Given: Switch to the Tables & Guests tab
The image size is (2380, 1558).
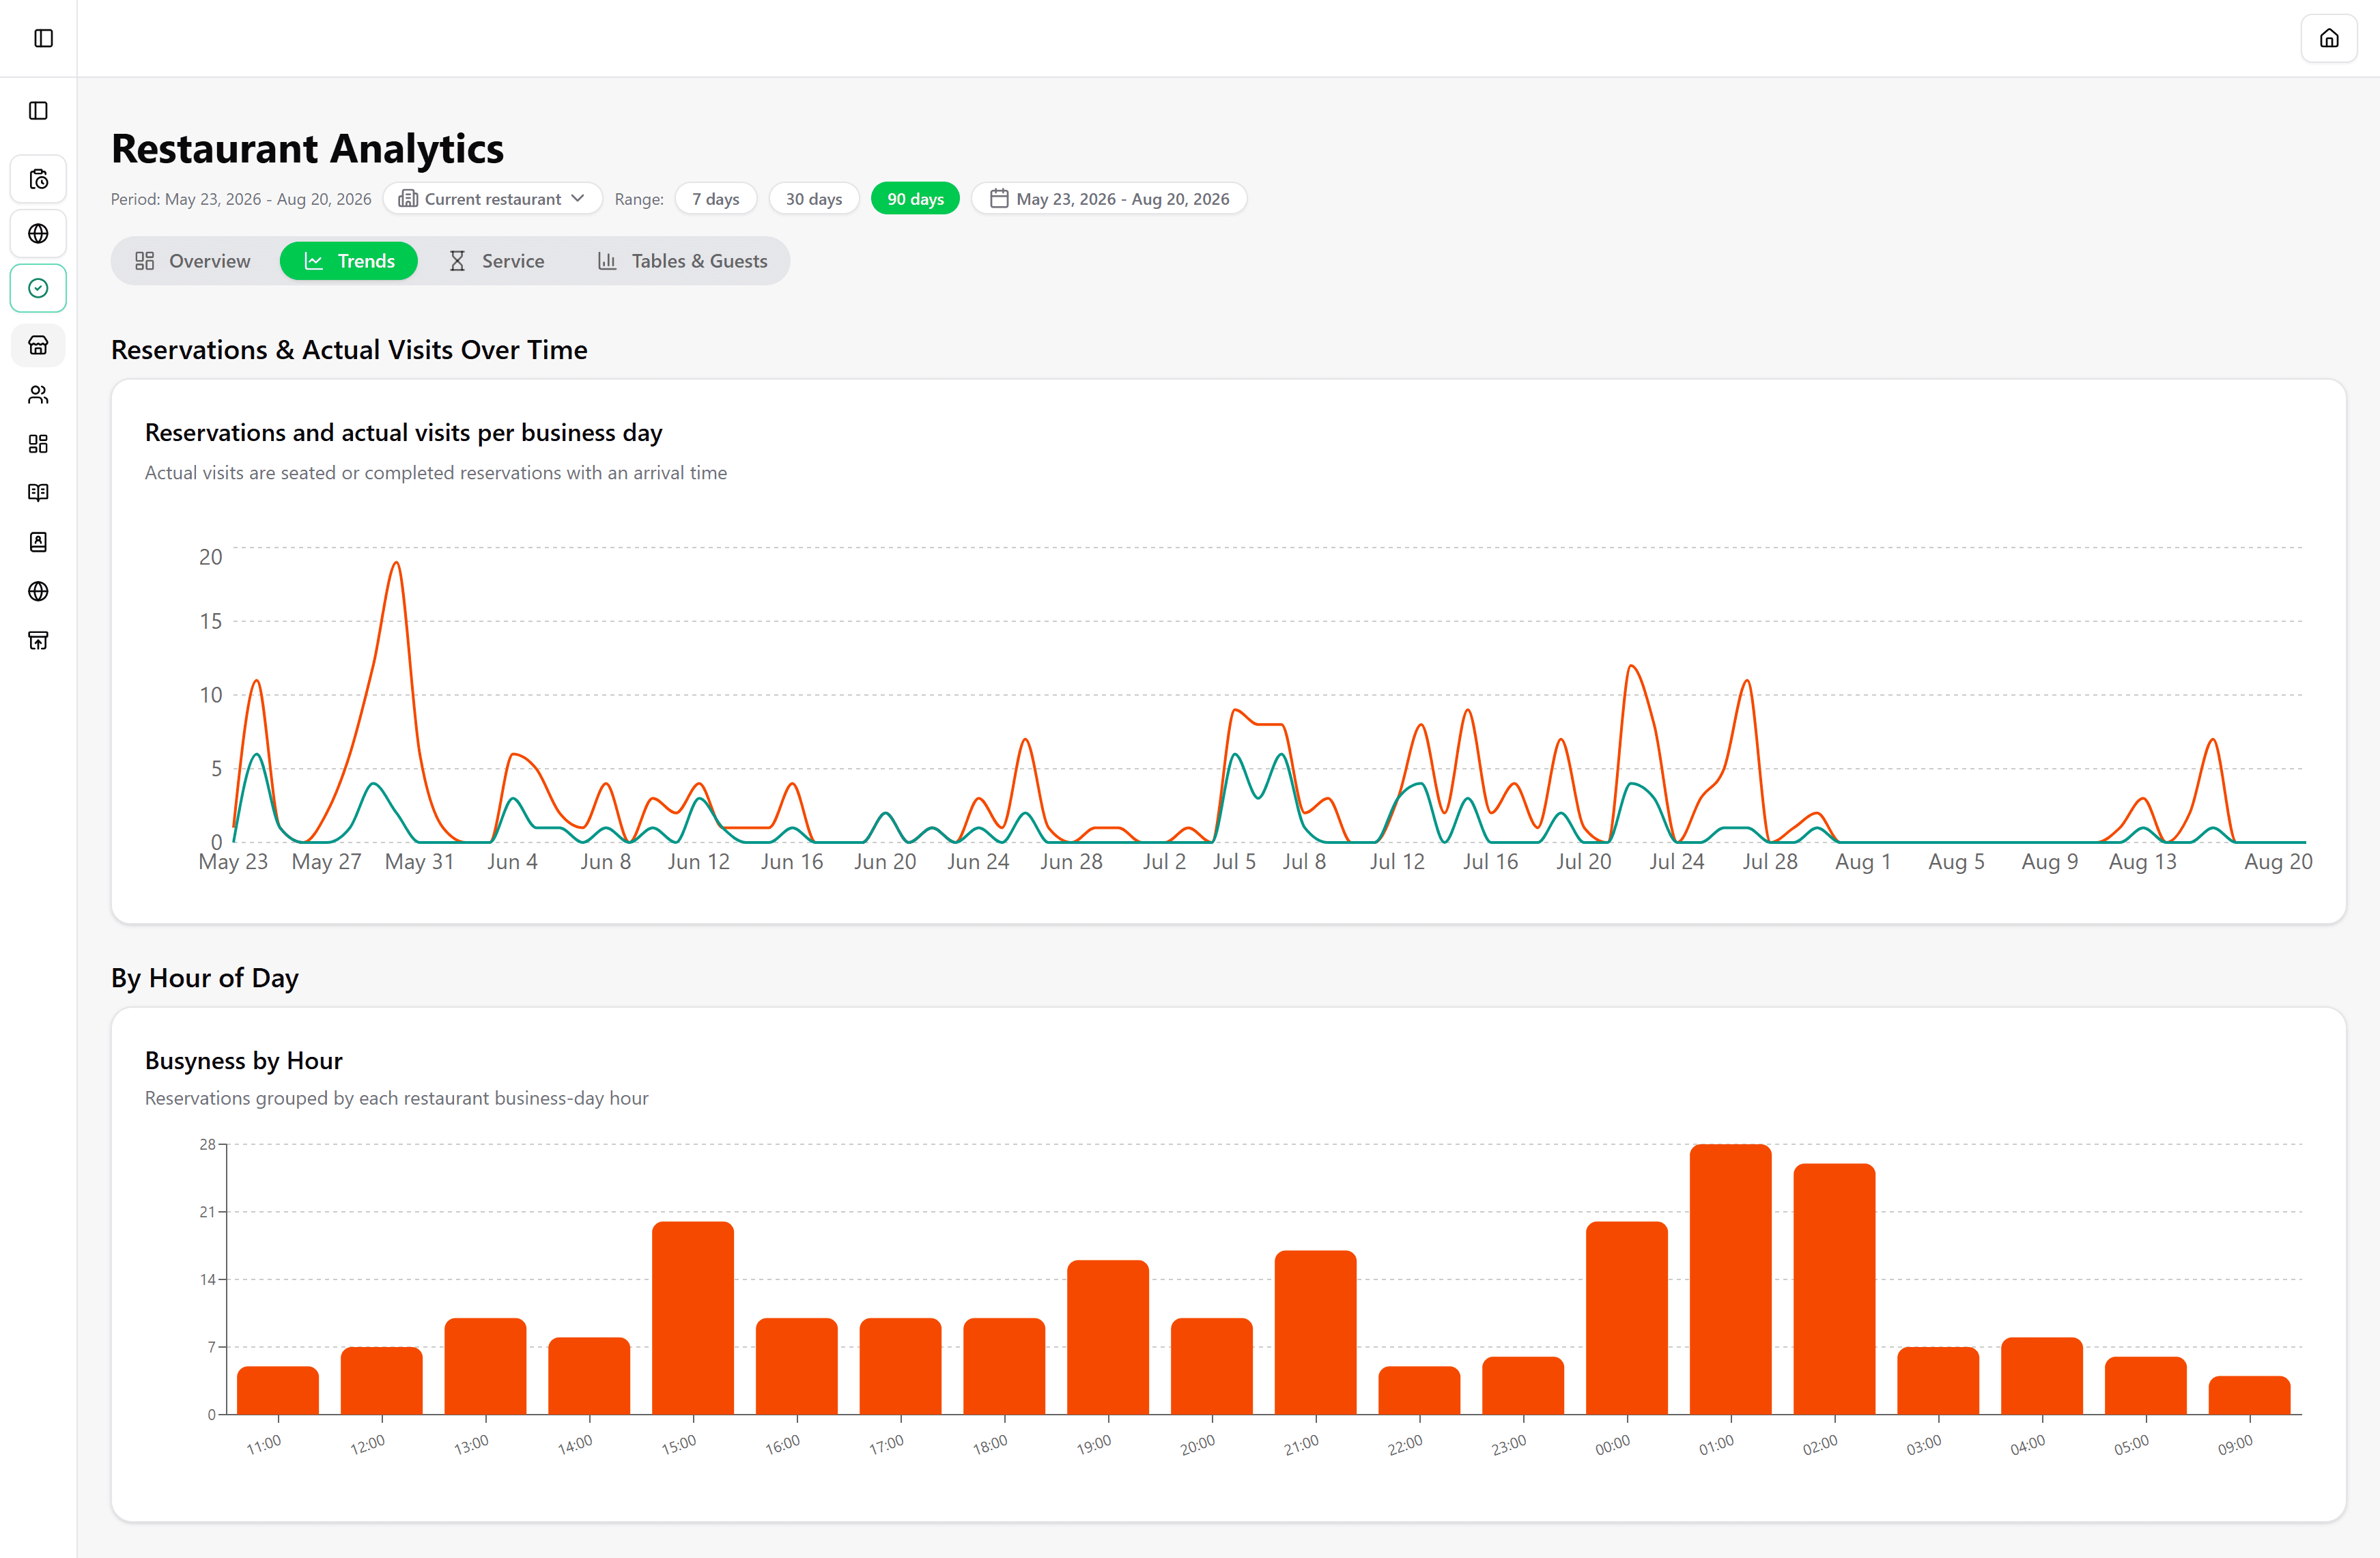Looking at the screenshot, I should point(683,261).
